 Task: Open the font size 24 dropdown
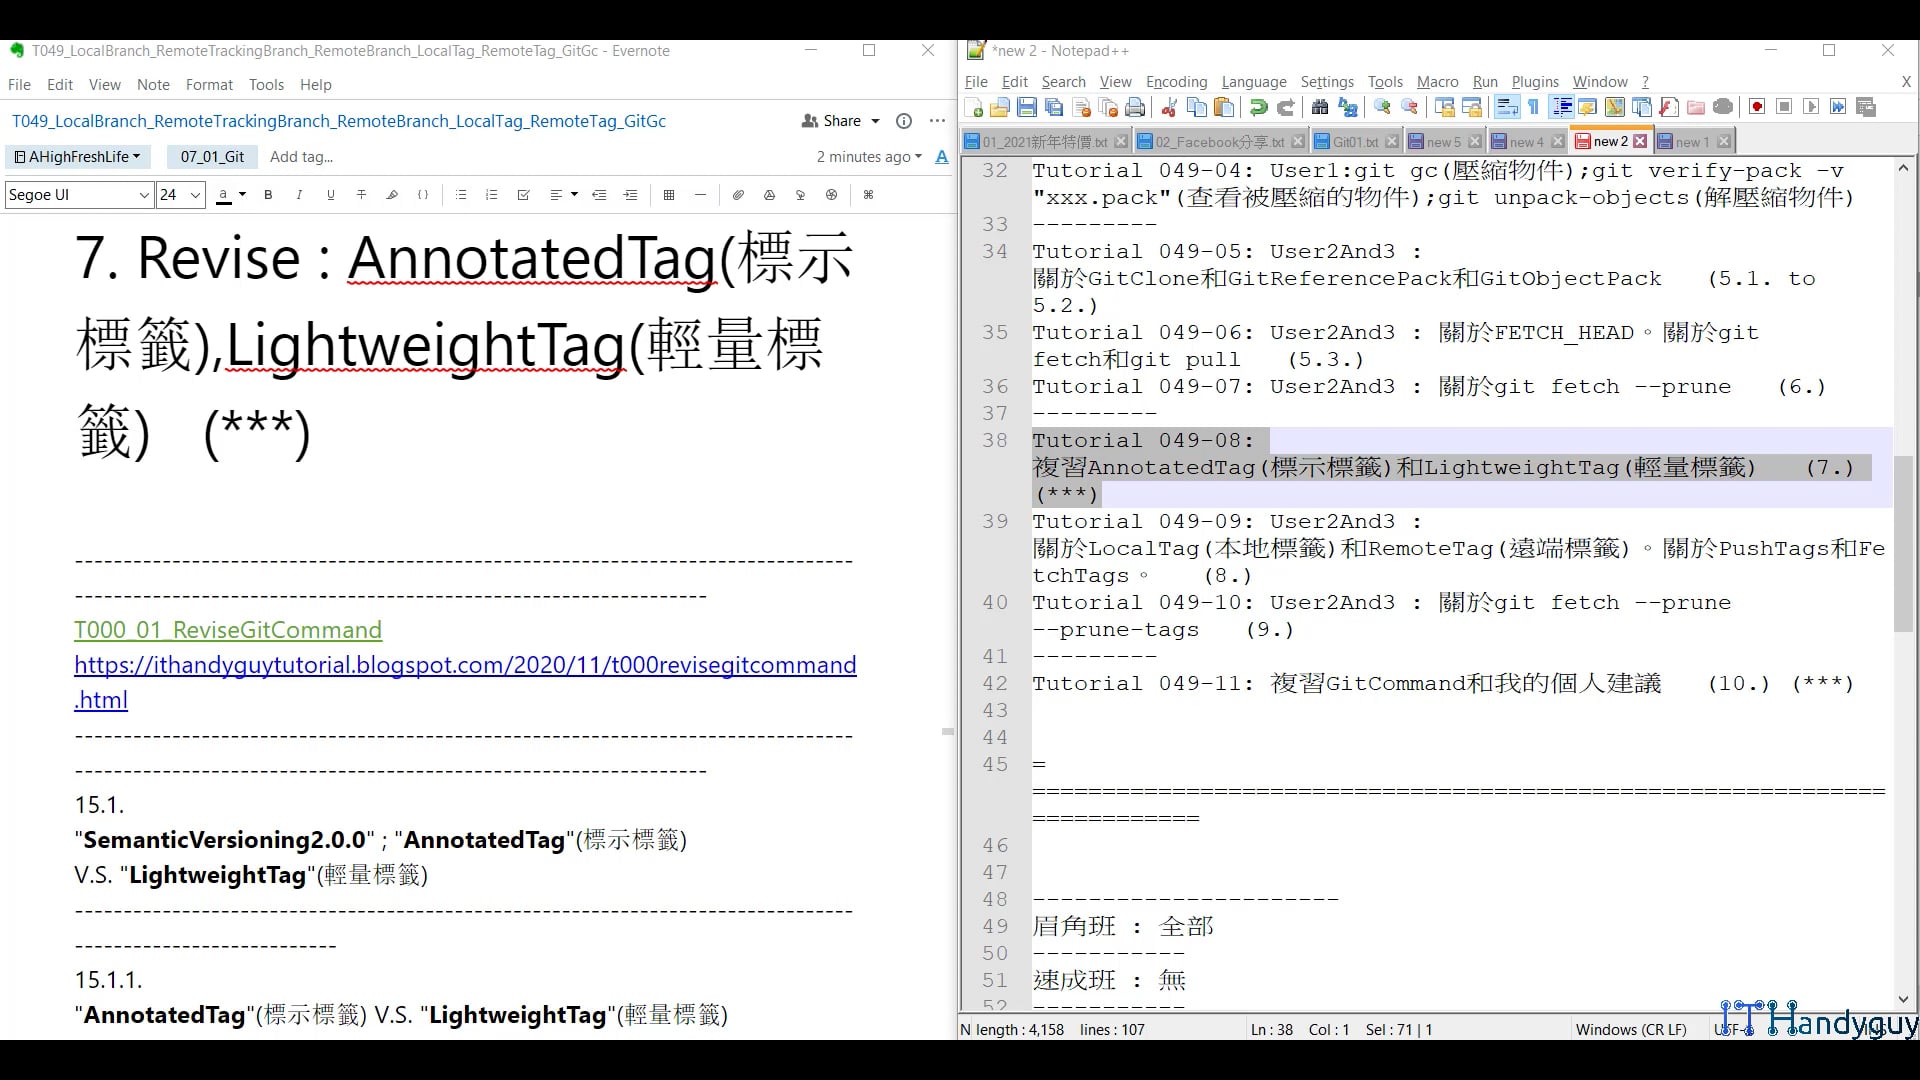pyautogui.click(x=178, y=195)
